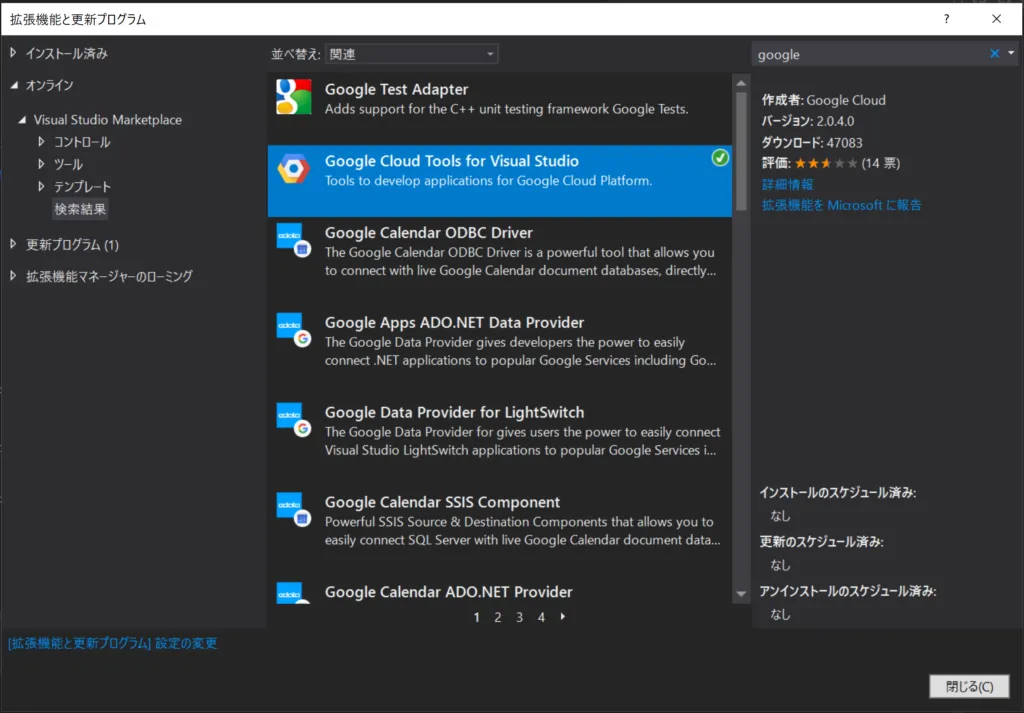
Task: Click the scrollbar down arrow in results list
Action: tap(741, 594)
